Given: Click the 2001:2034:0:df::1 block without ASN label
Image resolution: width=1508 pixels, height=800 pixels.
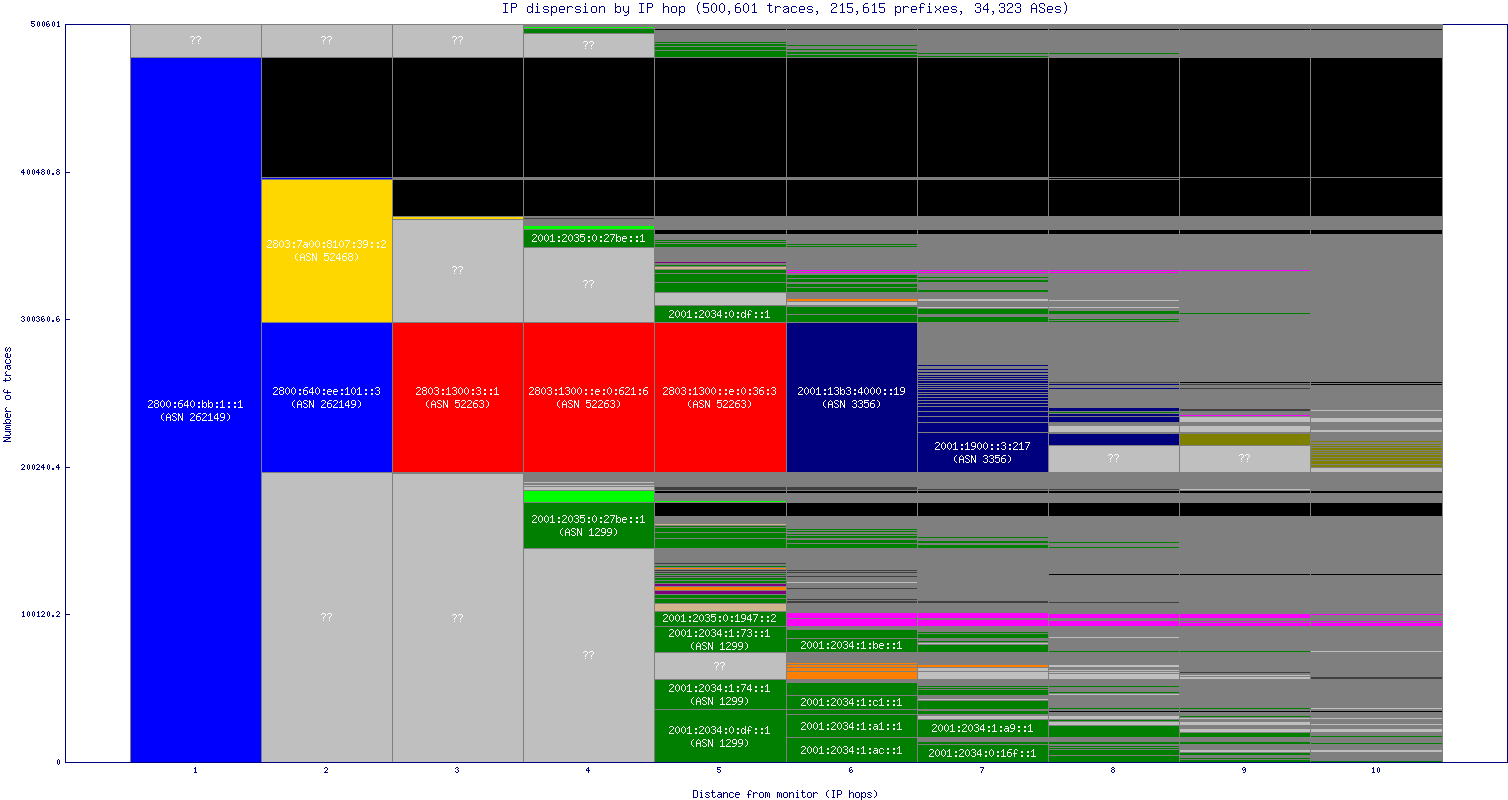Looking at the screenshot, I should click(720, 314).
